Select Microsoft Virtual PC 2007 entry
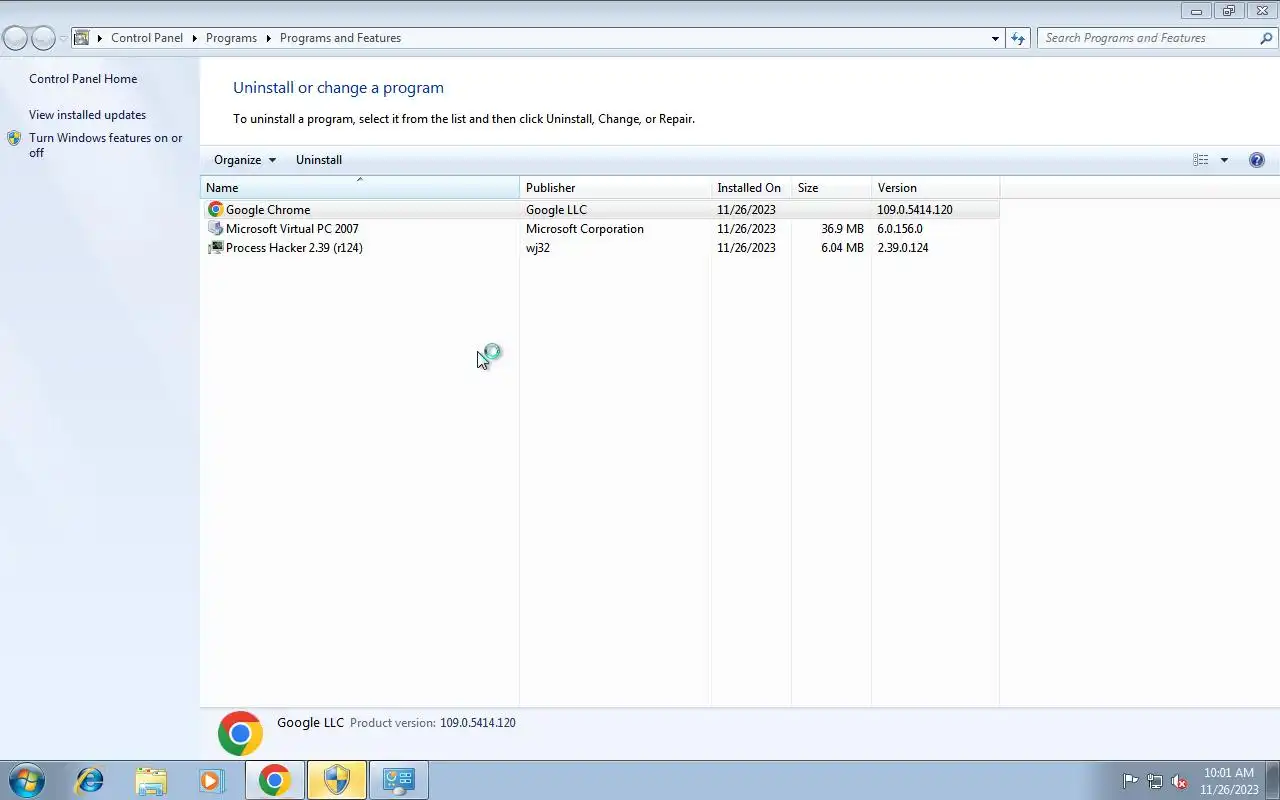The image size is (1280, 800). coord(292,229)
